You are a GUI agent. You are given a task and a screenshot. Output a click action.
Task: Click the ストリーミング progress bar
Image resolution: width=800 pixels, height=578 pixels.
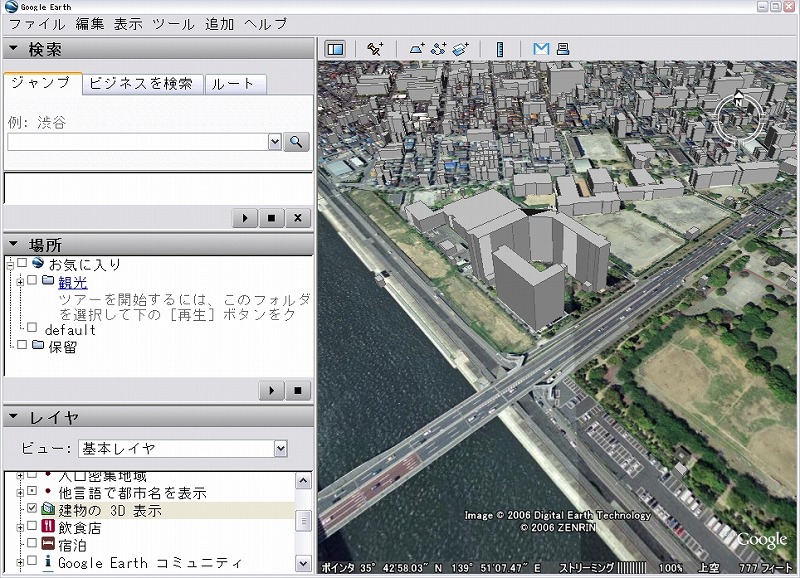click(631, 567)
